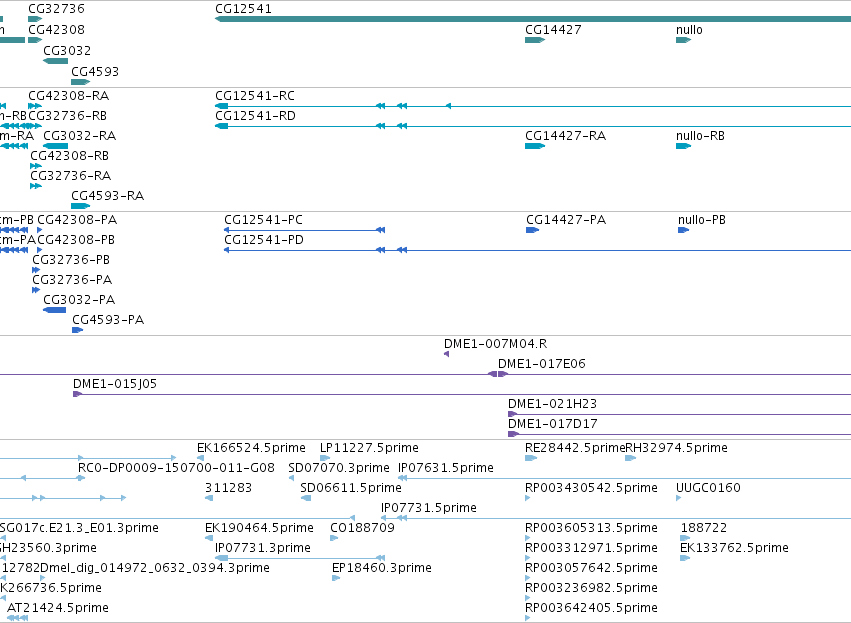The height and width of the screenshot is (623, 851).
Task: Click the DME1-017E06 label
Action: click(542, 364)
